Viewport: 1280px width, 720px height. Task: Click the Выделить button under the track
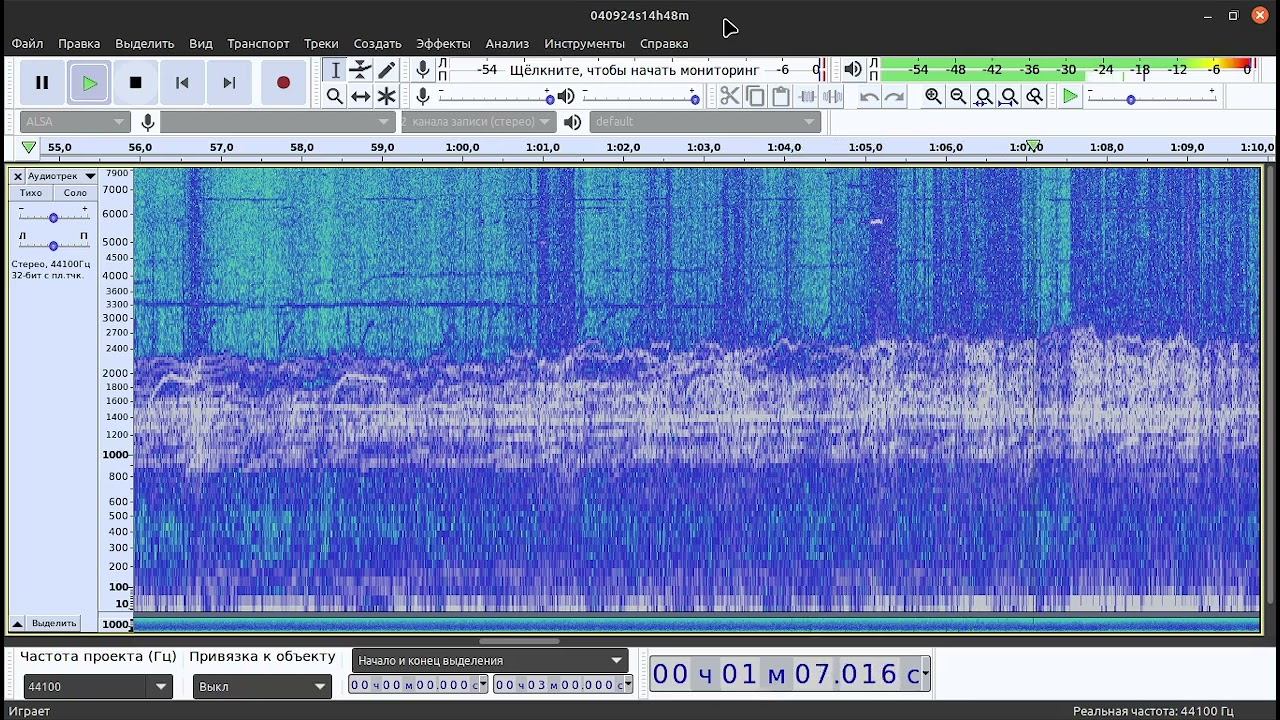54,623
